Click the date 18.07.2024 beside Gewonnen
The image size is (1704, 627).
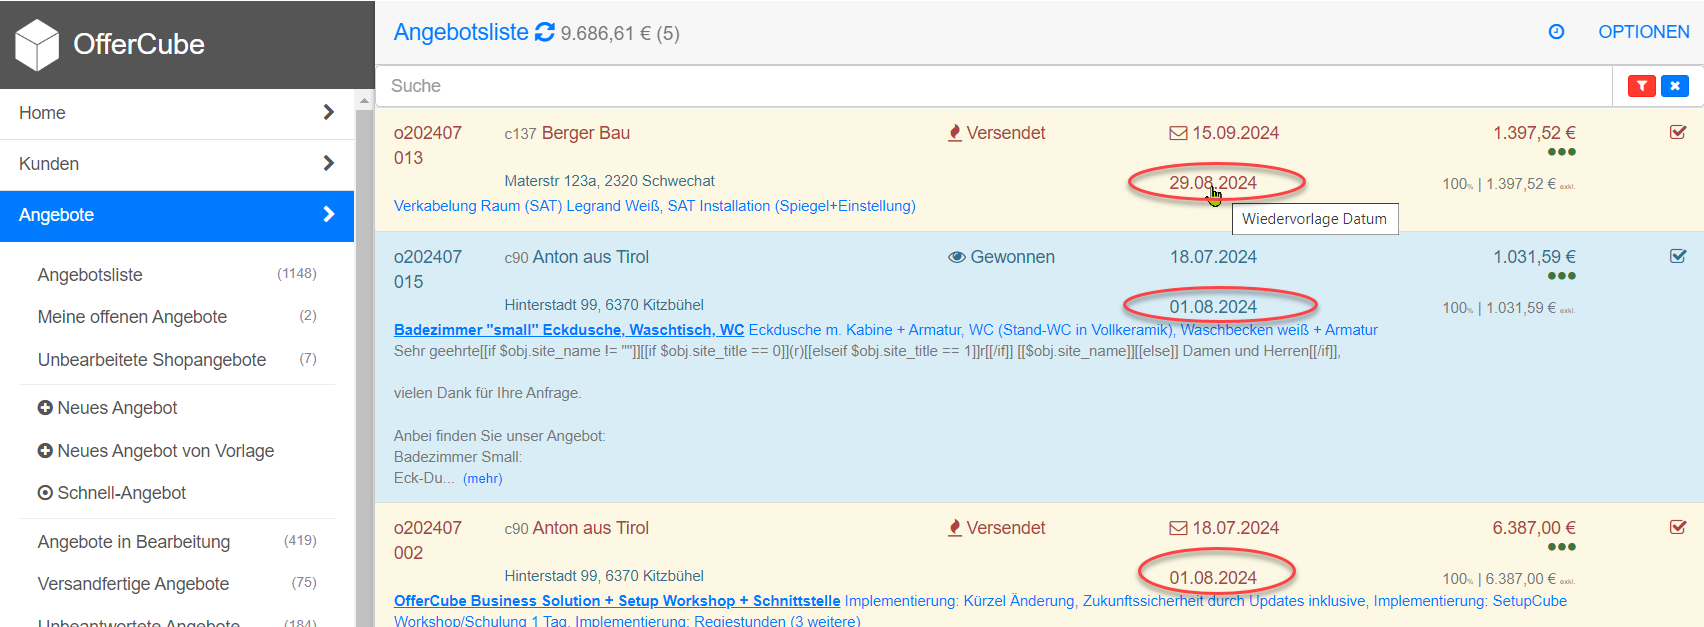(1213, 257)
